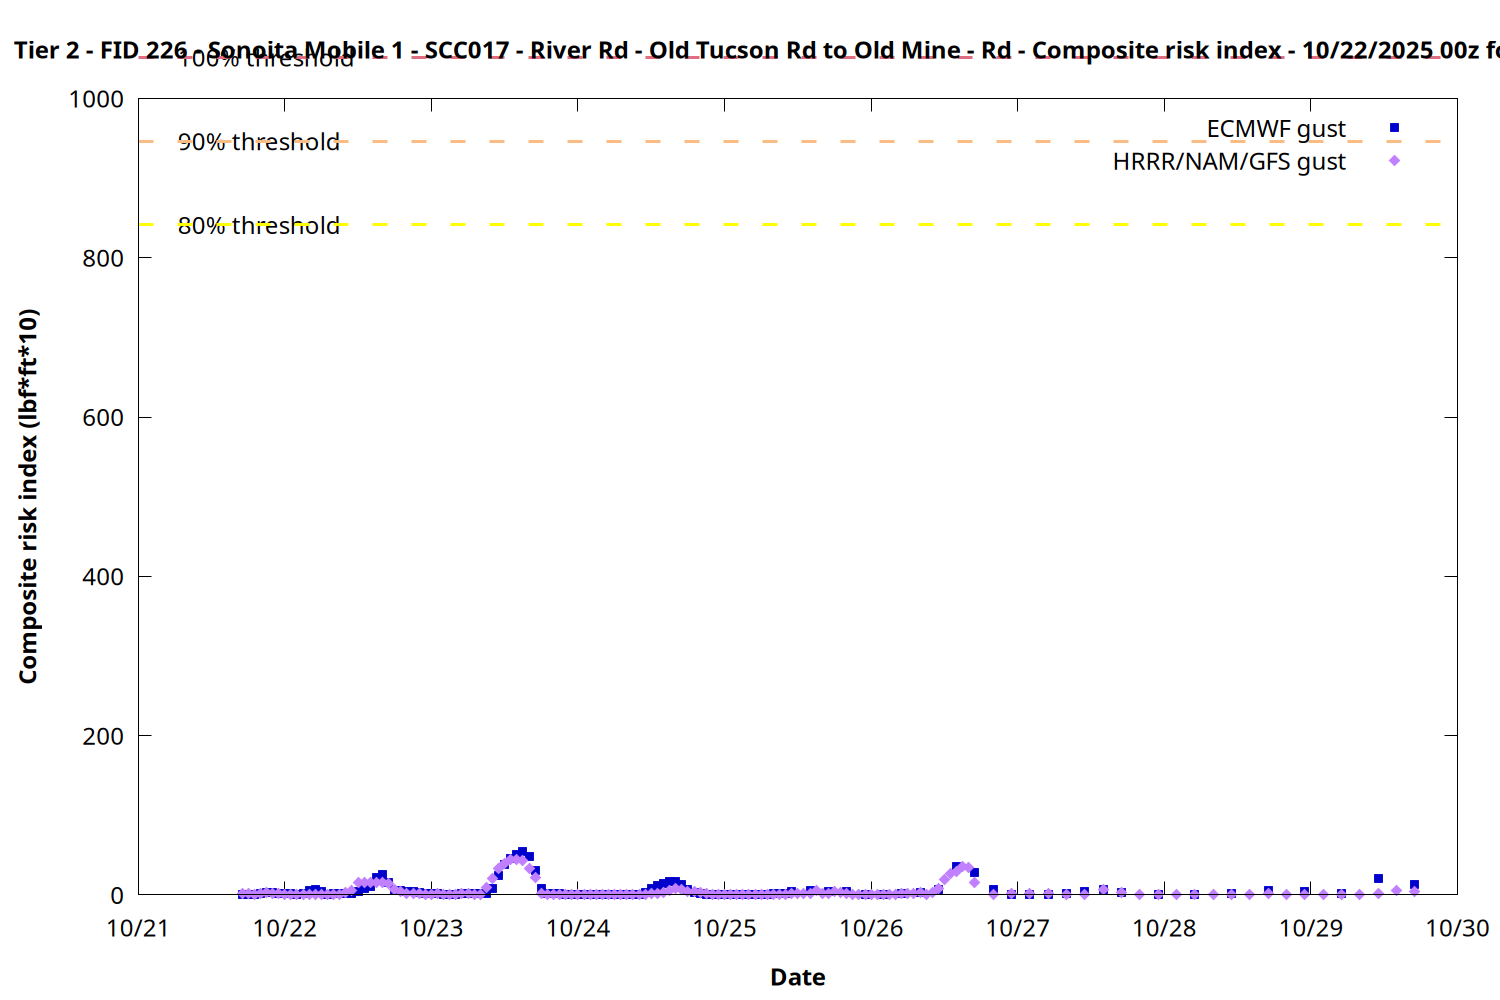Click the 1000 y-axis tick label
Screen dimensions: 1500x1000
tap(96, 99)
